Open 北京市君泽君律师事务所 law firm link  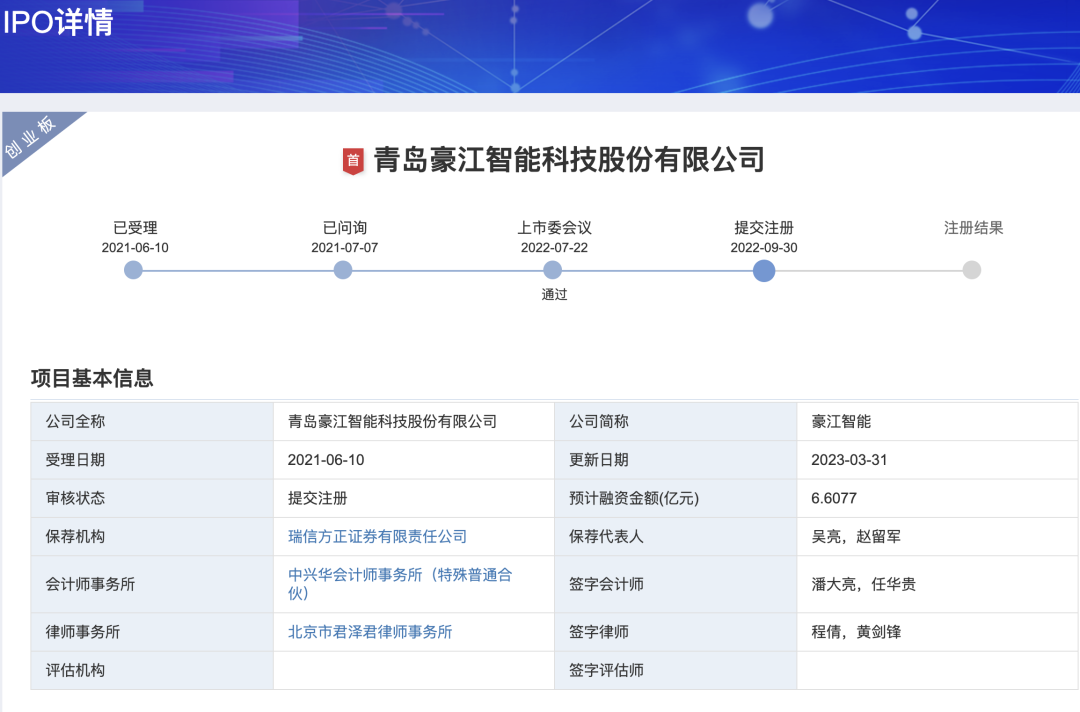pyautogui.click(x=370, y=632)
